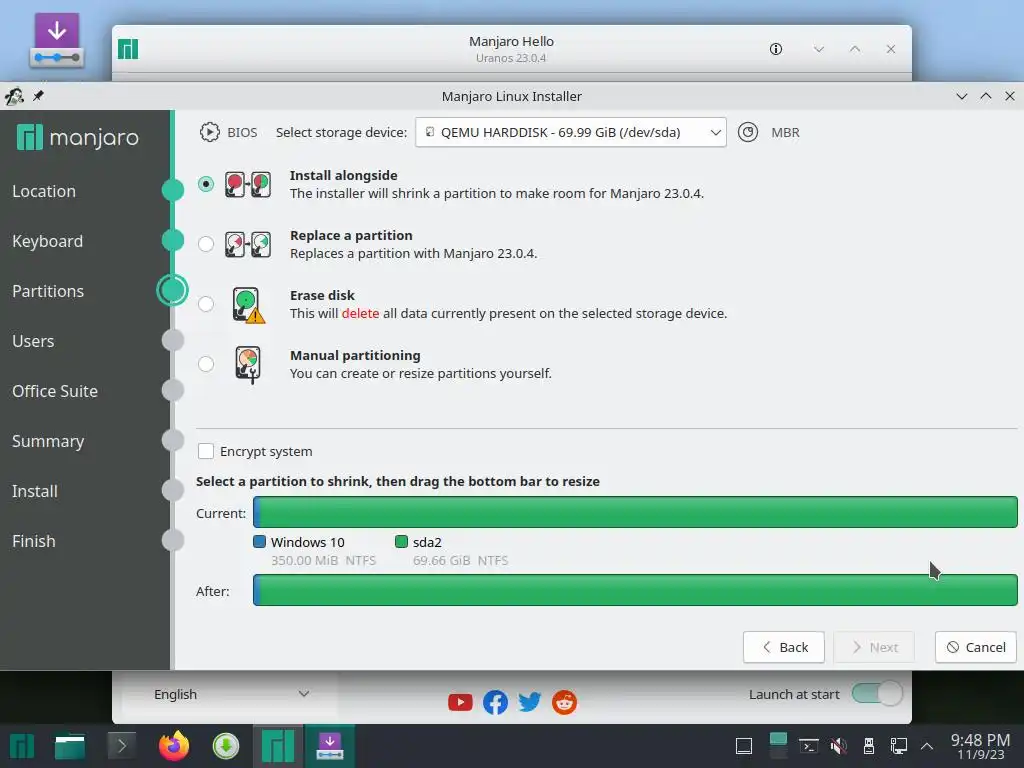The image size is (1024, 768).
Task: Click the BIOS gear icon
Action: 210,133
